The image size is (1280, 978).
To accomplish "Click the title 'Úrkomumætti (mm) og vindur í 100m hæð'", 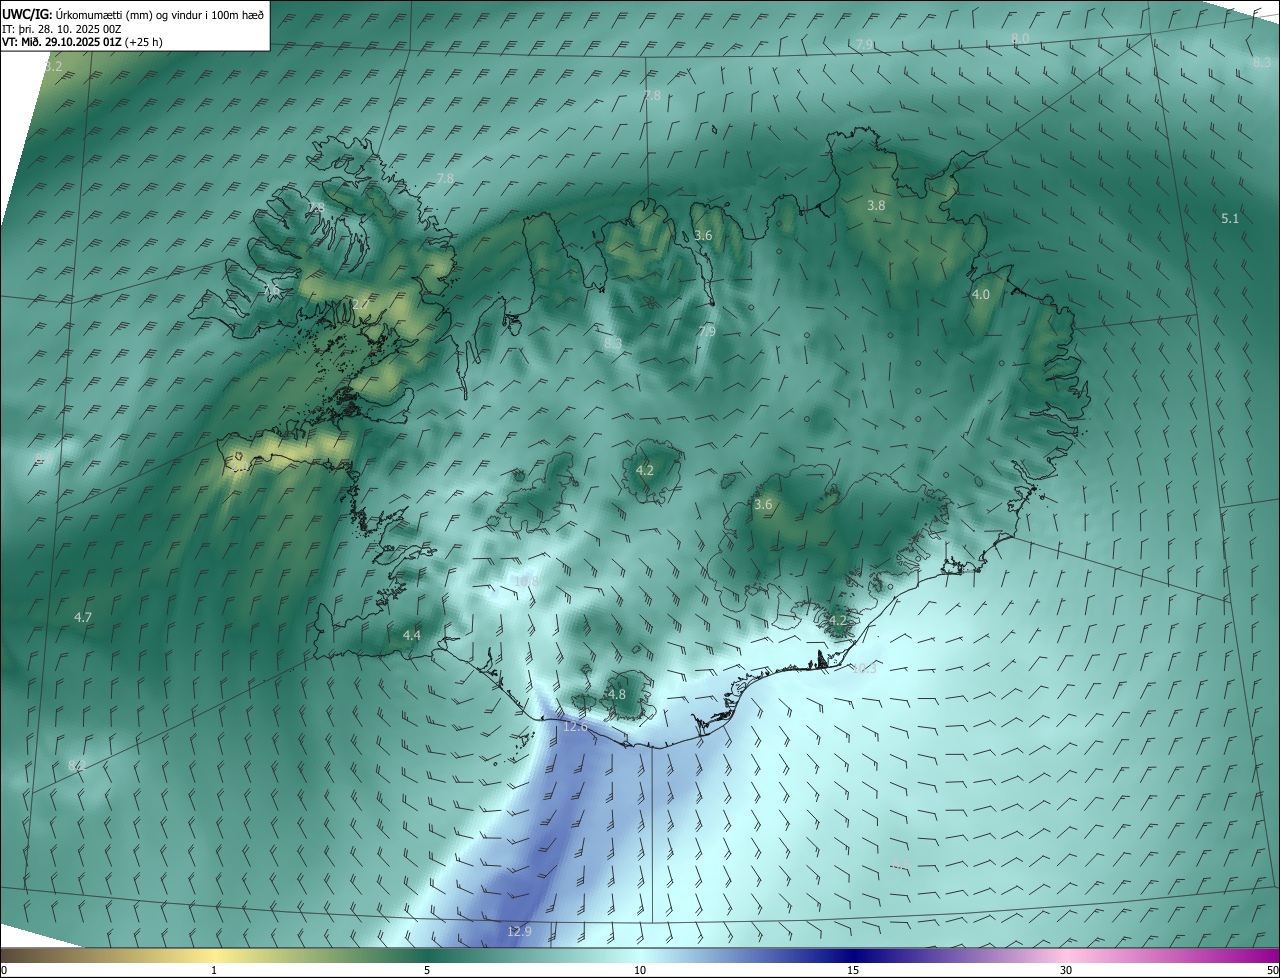I will pyautogui.click(x=161, y=14).
